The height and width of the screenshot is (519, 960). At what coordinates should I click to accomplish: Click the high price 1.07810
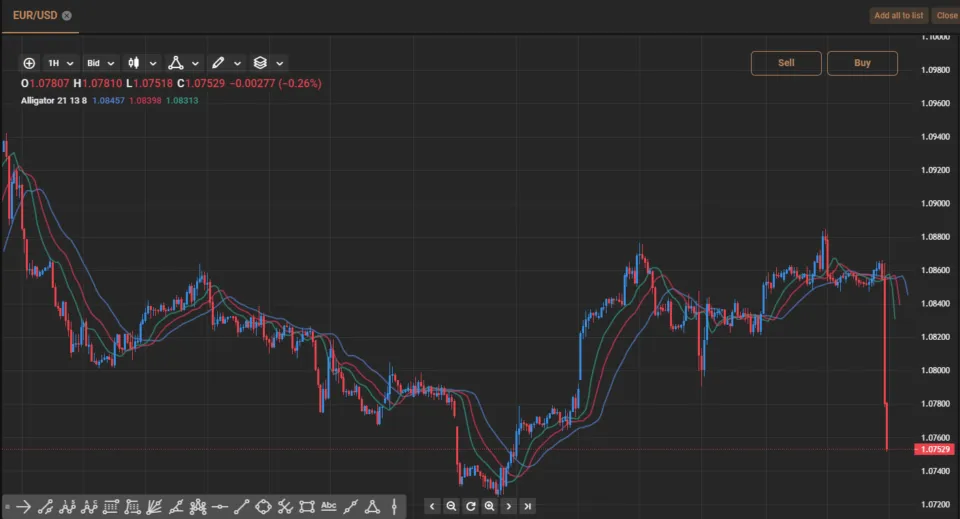102,83
